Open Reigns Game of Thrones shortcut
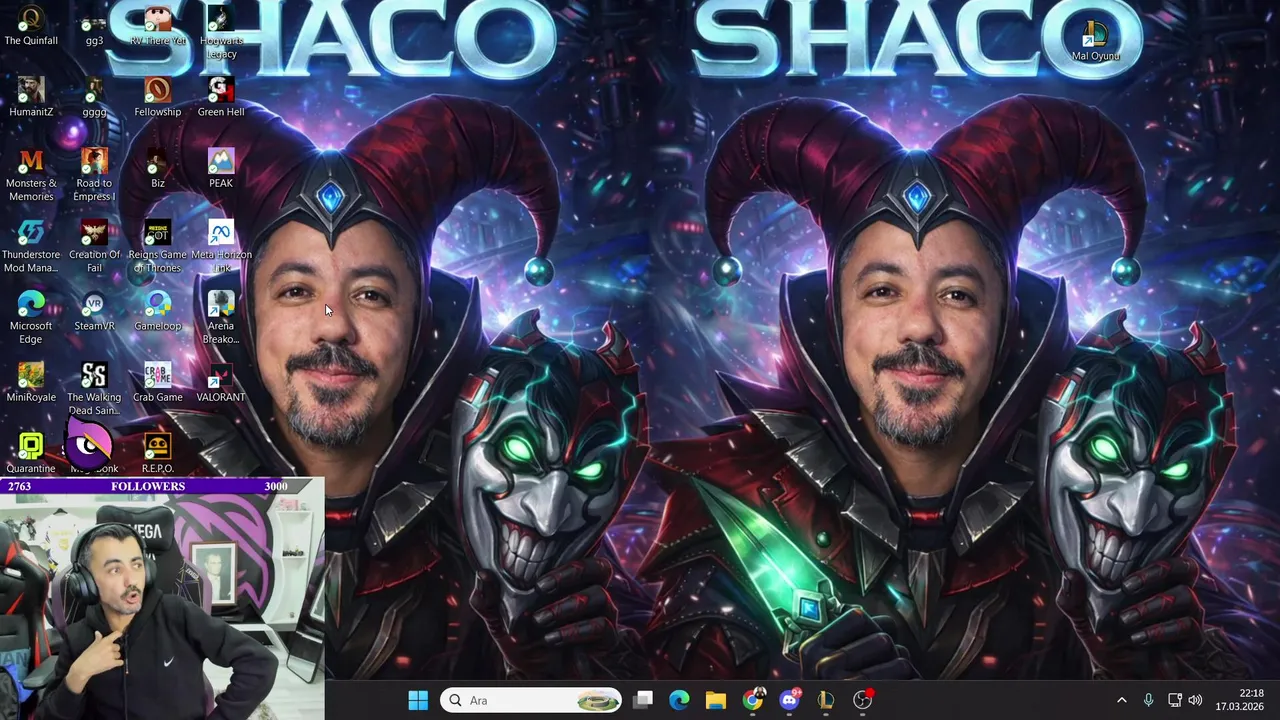The image size is (1280, 720). pos(158,246)
